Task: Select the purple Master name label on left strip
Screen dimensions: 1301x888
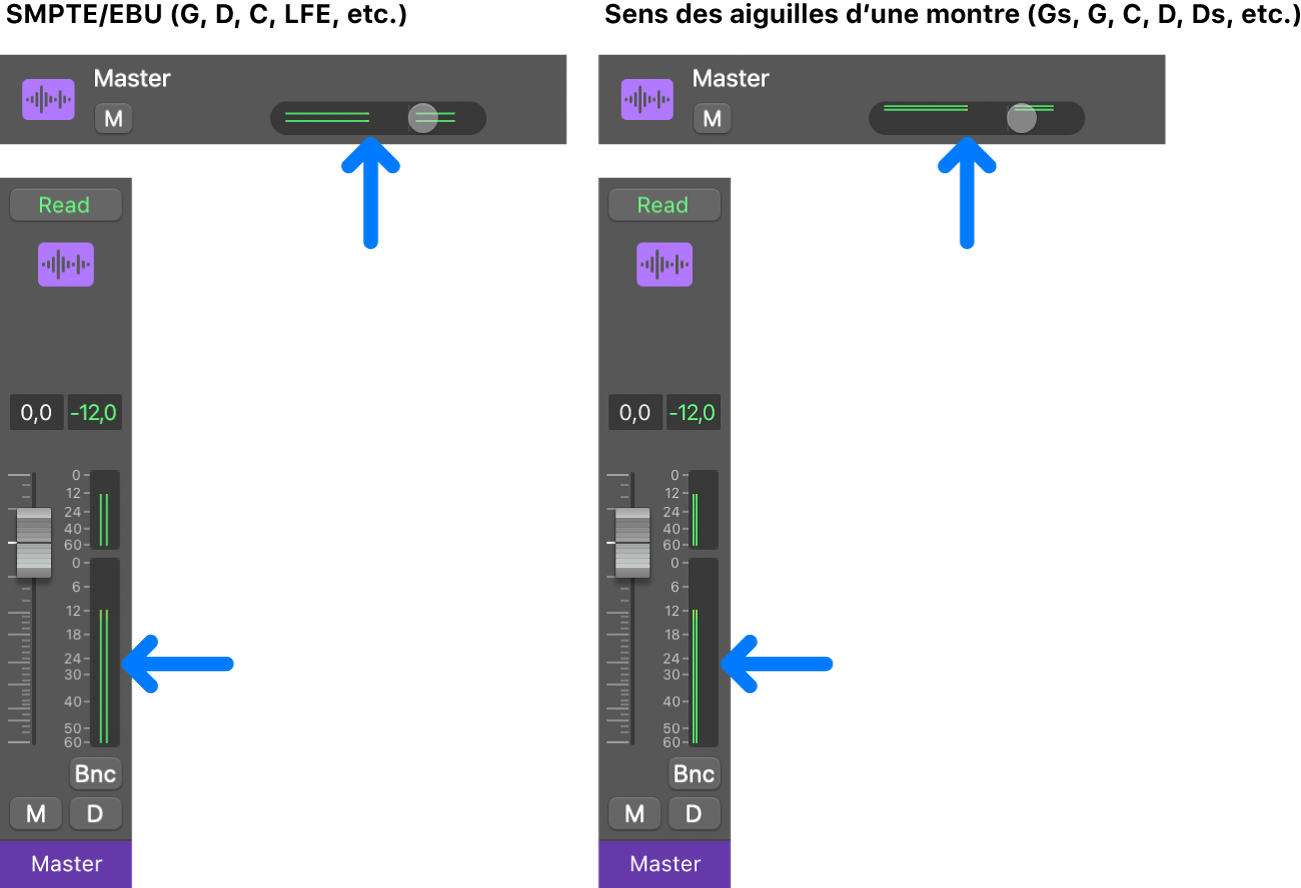Action: click(66, 864)
